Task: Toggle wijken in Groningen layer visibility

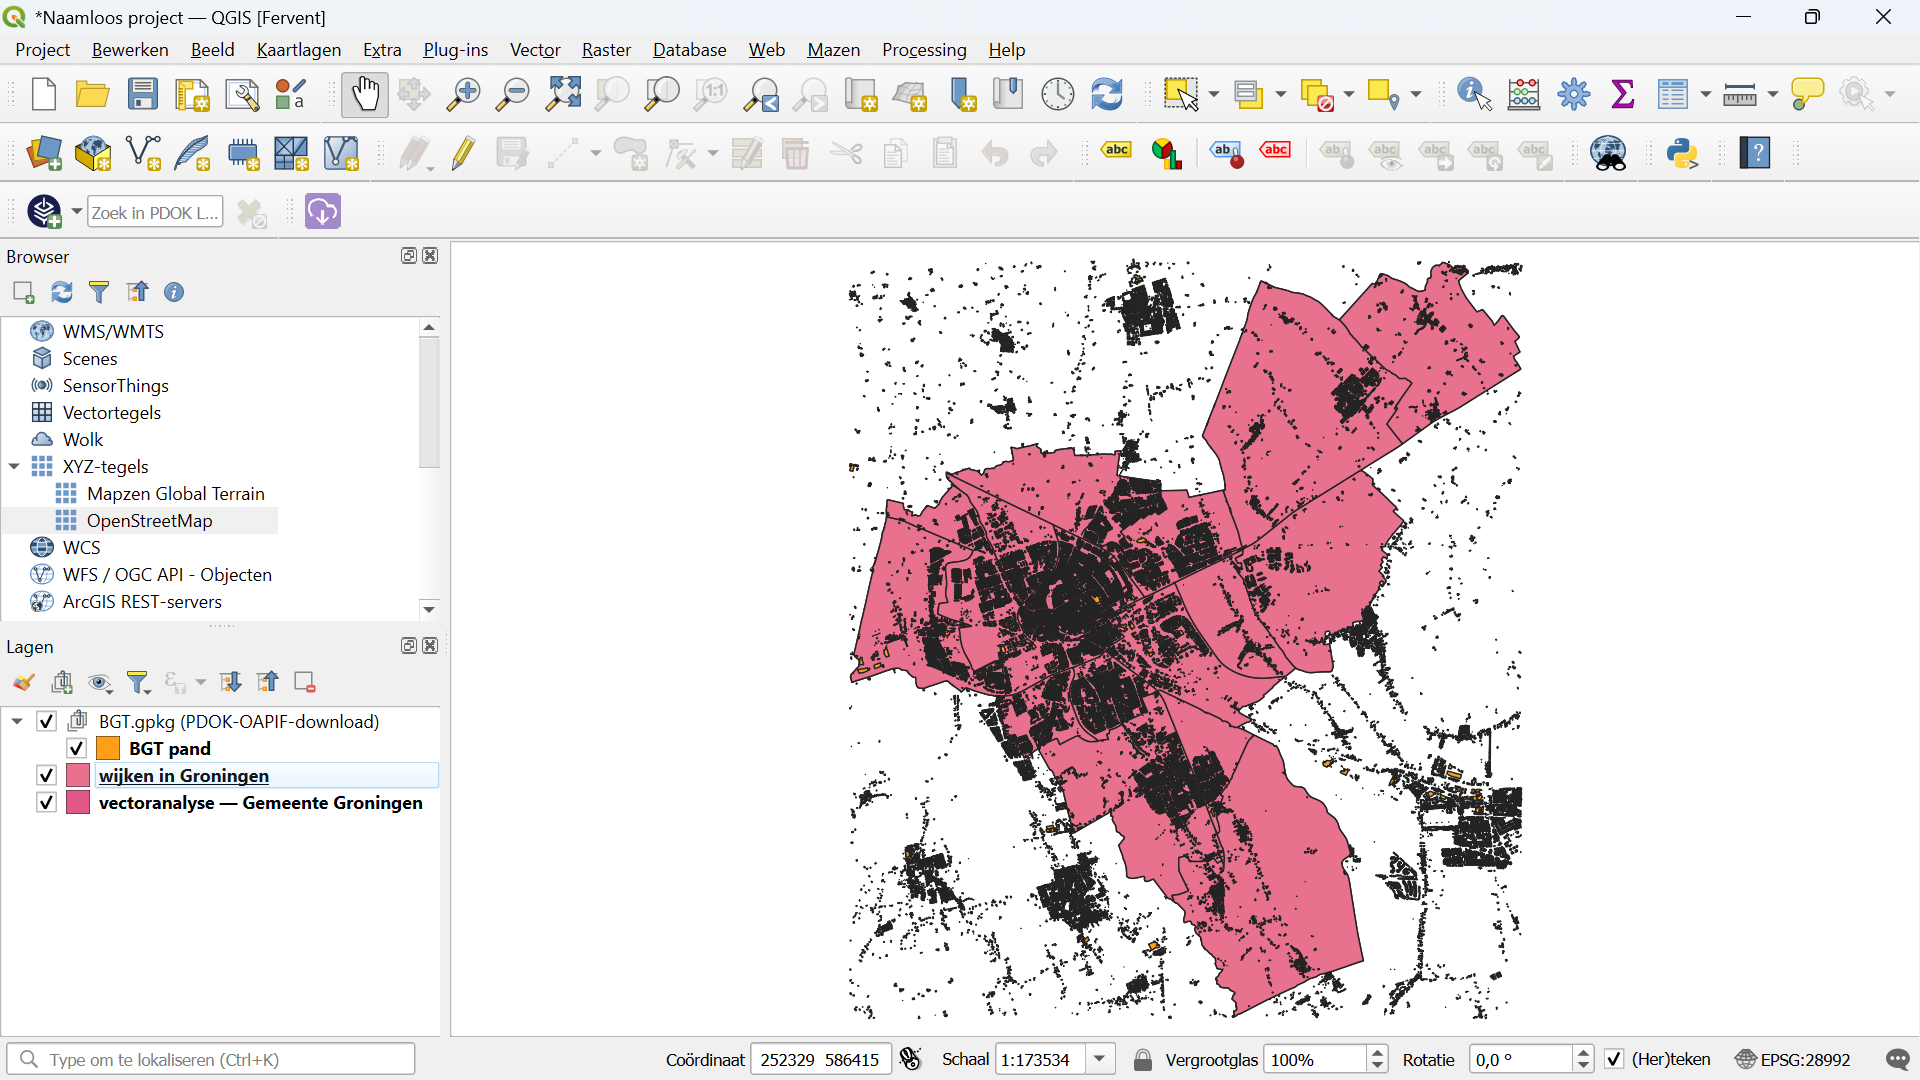Action: (46, 776)
